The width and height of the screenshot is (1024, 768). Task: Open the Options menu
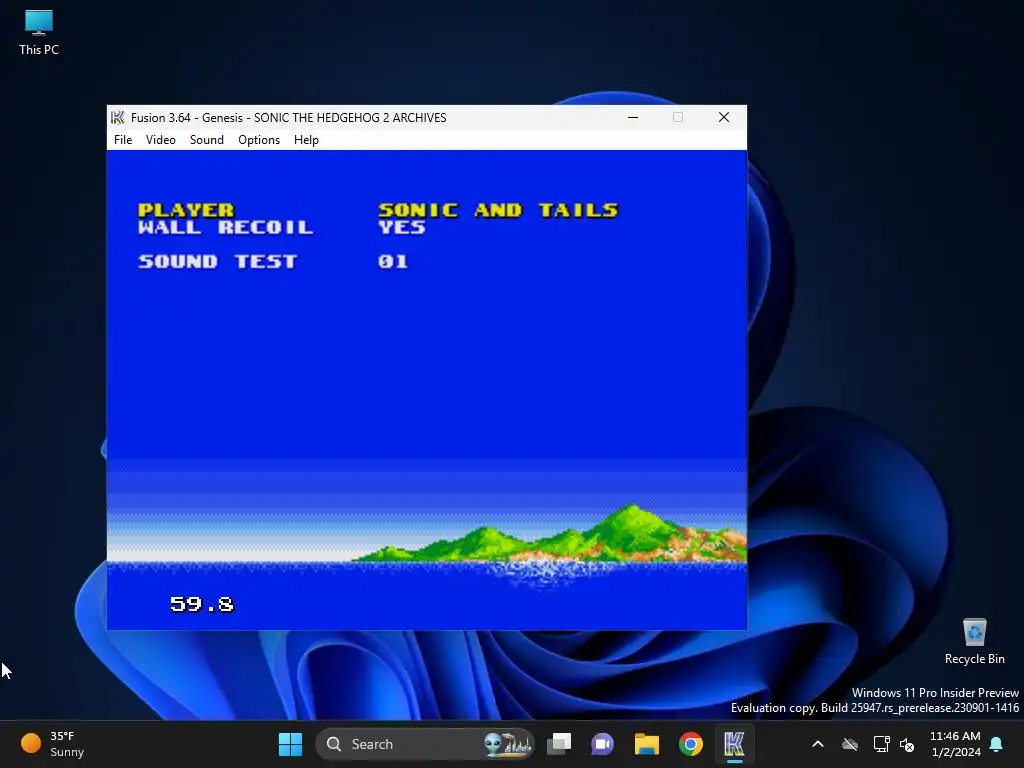coord(259,140)
